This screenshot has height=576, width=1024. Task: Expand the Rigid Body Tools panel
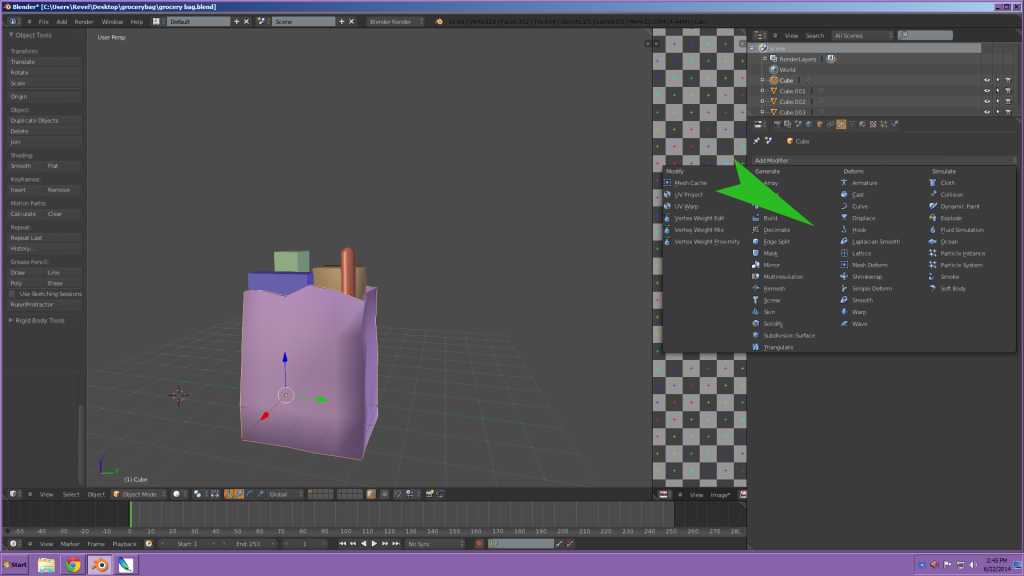pyautogui.click(x=40, y=320)
